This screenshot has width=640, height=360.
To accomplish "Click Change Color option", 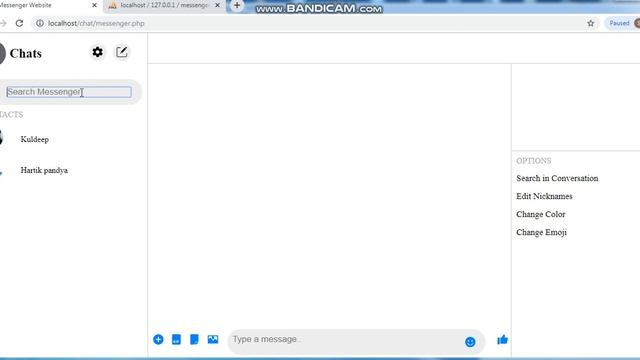I will [540, 214].
